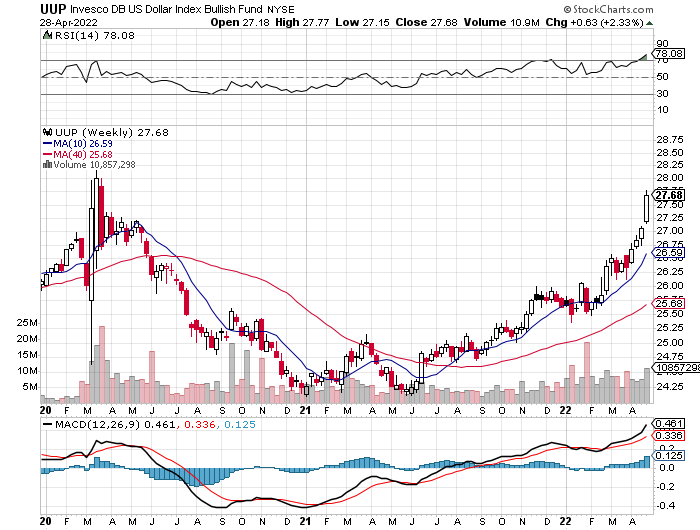Click the NYSE exchange label
The height and width of the screenshot is (530, 700).
tap(281, 9)
